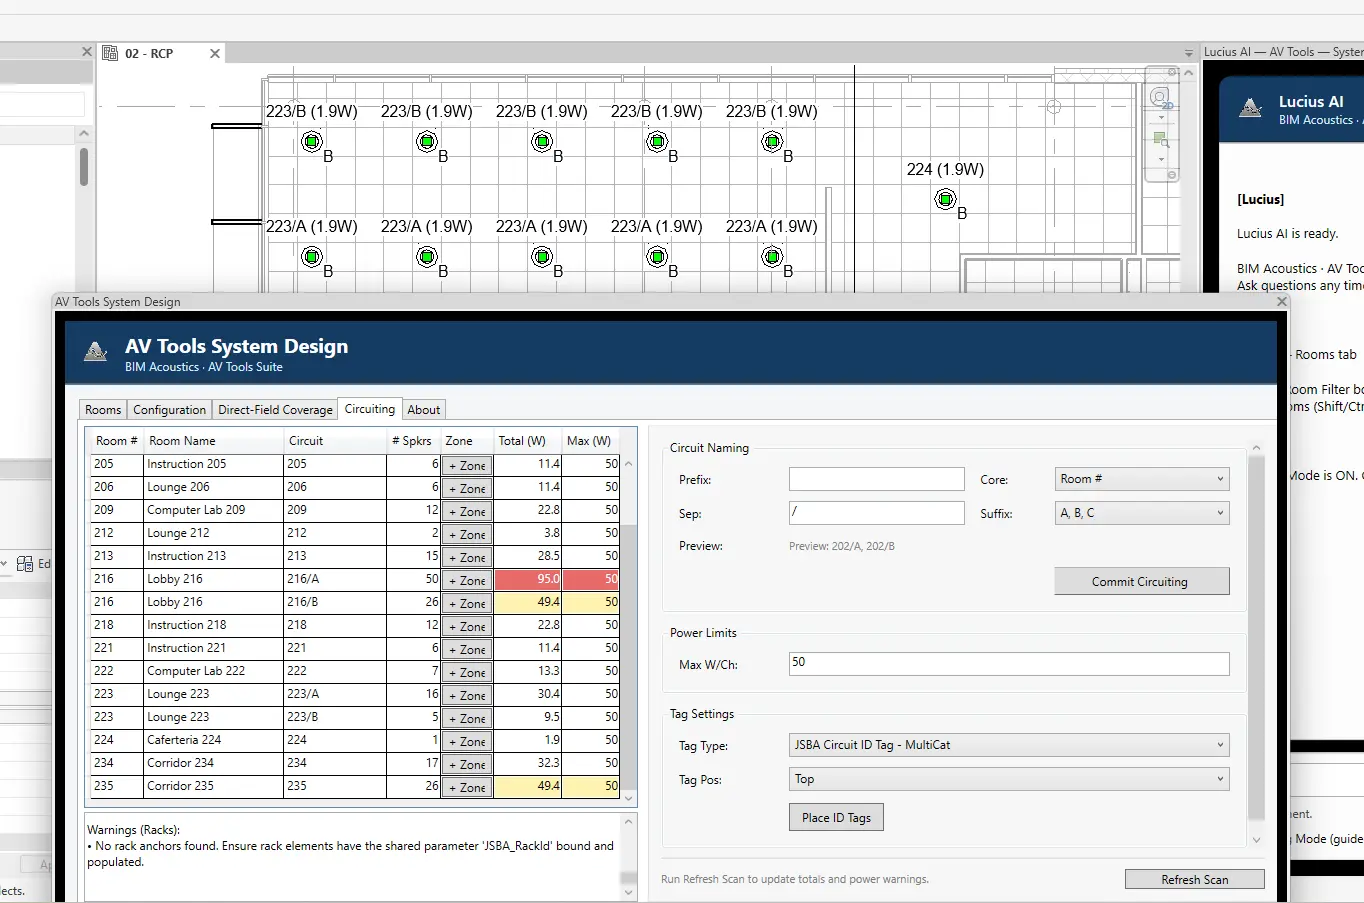Switch to the Rooms tab

pos(103,410)
